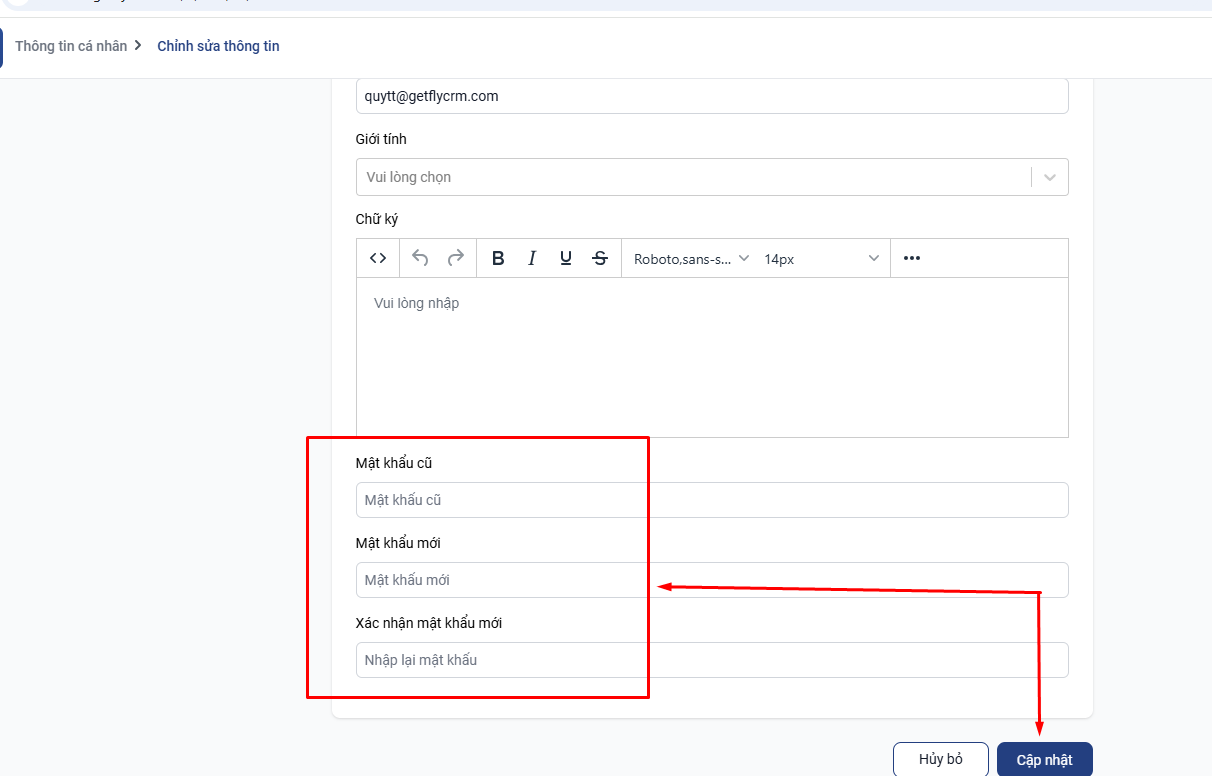Toggle strikethrough formatting in signature editor
This screenshot has width=1212, height=776.
(x=600, y=258)
